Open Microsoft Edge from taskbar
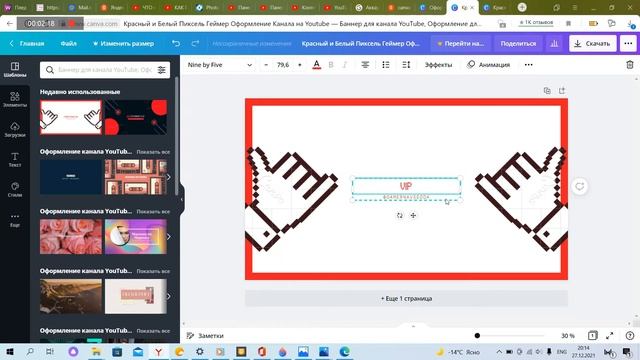This screenshot has height=360, width=640. 344,351
